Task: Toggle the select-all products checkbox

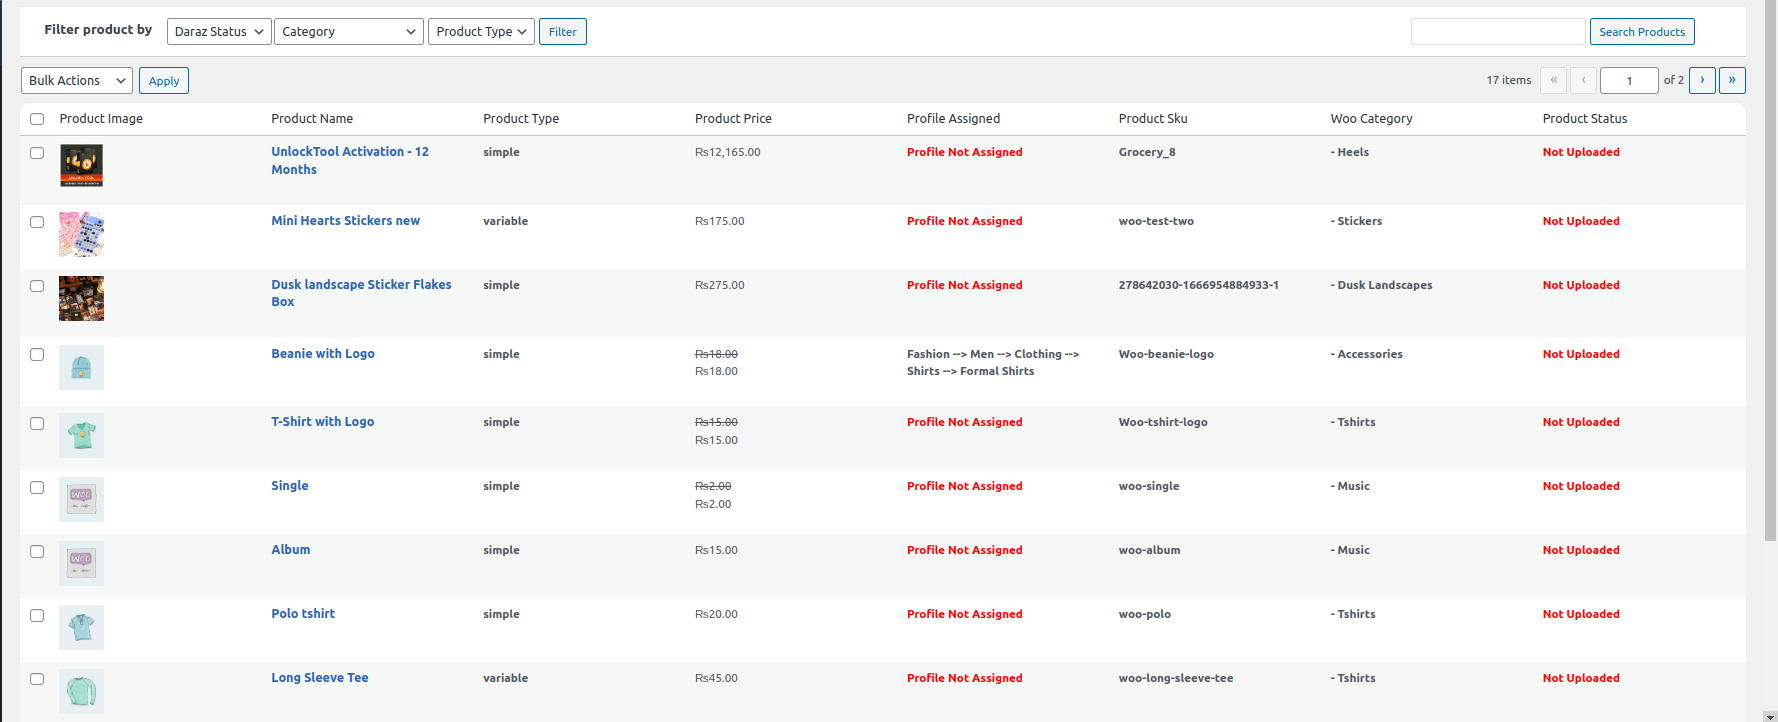Action: (37, 119)
